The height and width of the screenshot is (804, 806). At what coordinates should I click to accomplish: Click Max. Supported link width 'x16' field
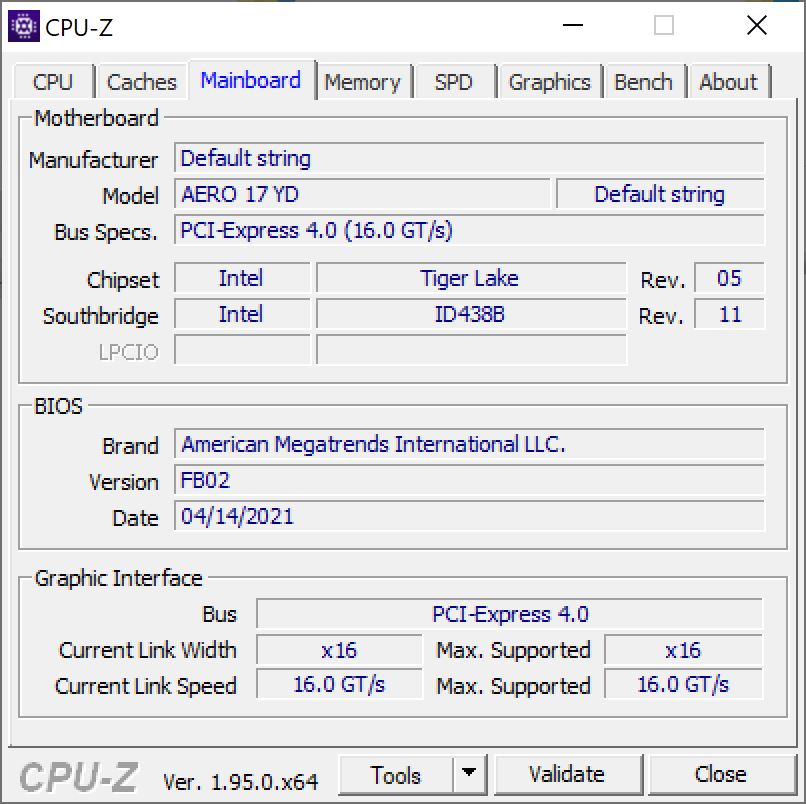click(683, 650)
